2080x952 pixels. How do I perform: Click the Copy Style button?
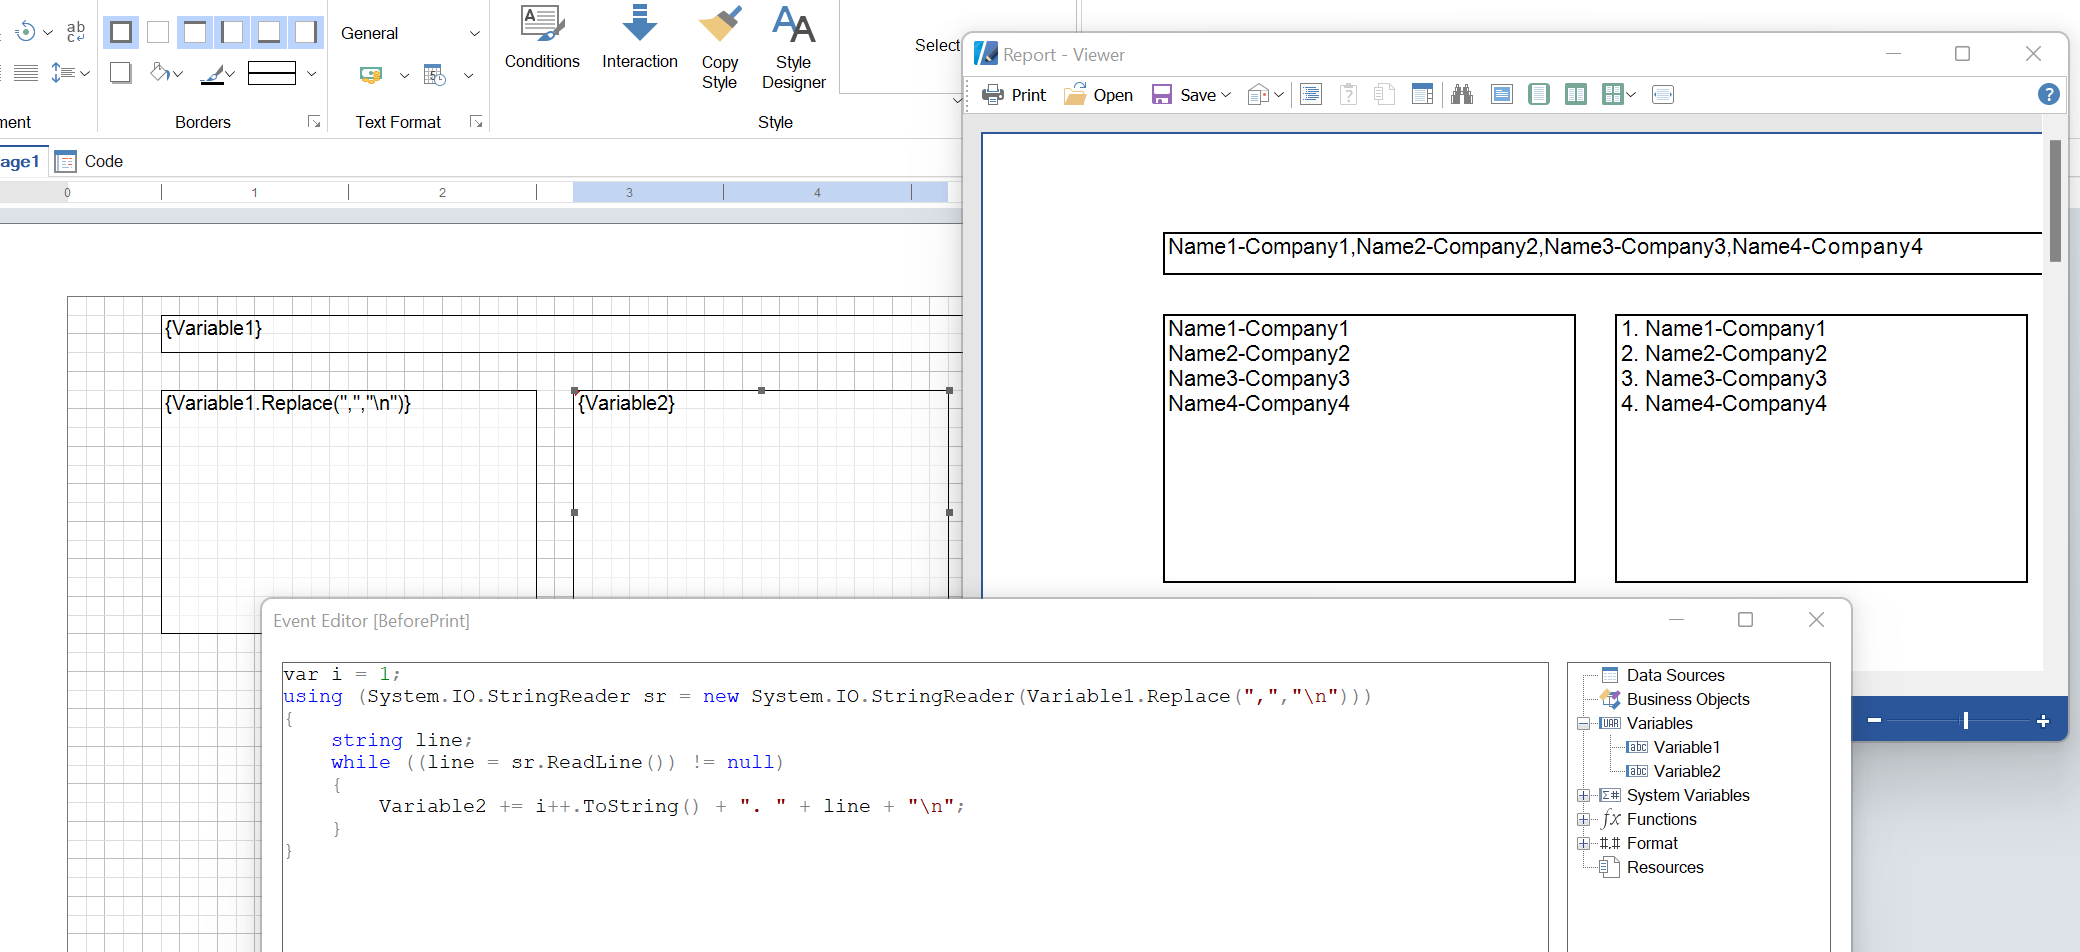pos(720,48)
